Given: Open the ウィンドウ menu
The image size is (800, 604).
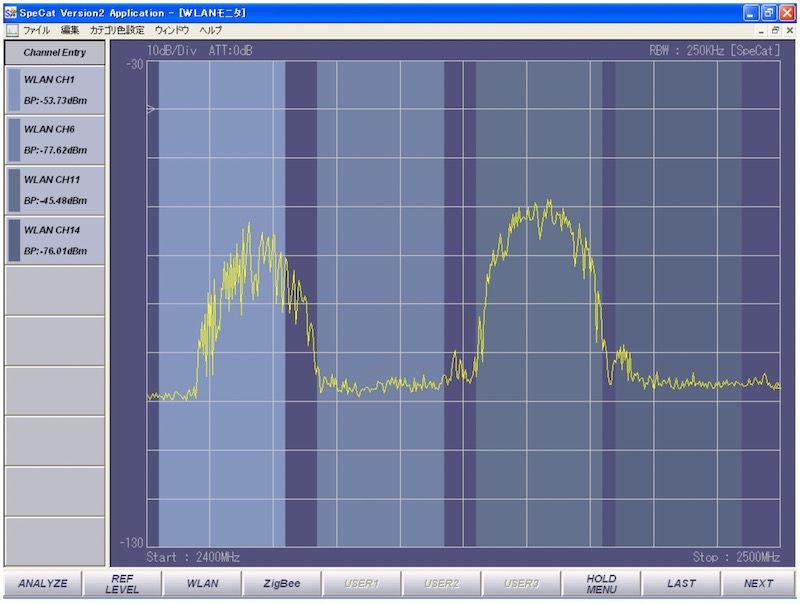Looking at the screenshot, I should point(172,30).
